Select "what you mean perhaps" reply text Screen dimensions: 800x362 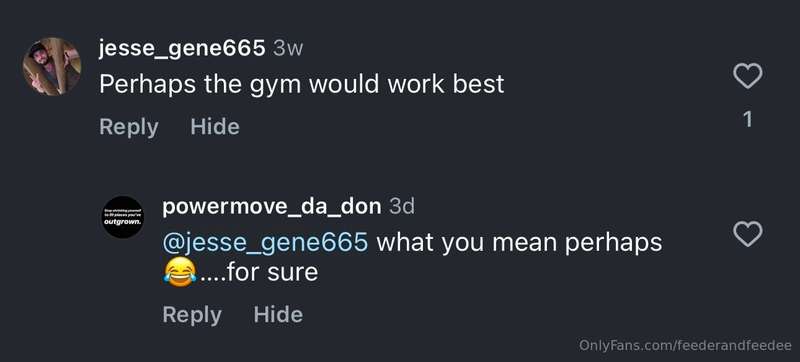click(x=519, y=243)
